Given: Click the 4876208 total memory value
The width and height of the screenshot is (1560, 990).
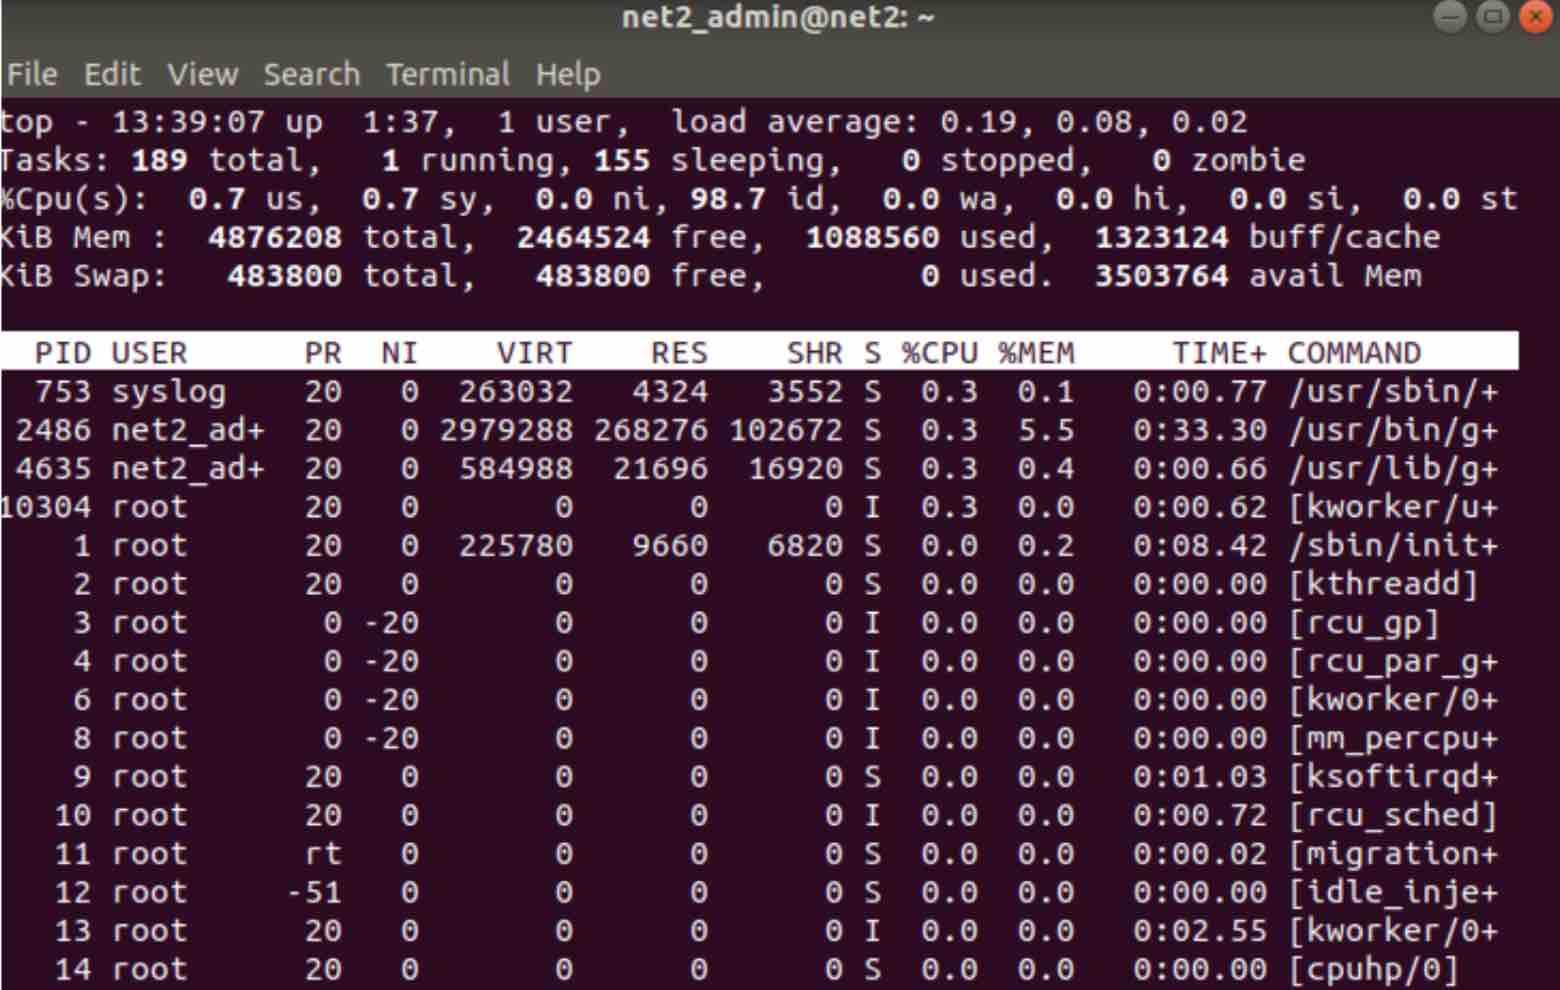Looking at the screenshot, I should click(x=275, y=238).
